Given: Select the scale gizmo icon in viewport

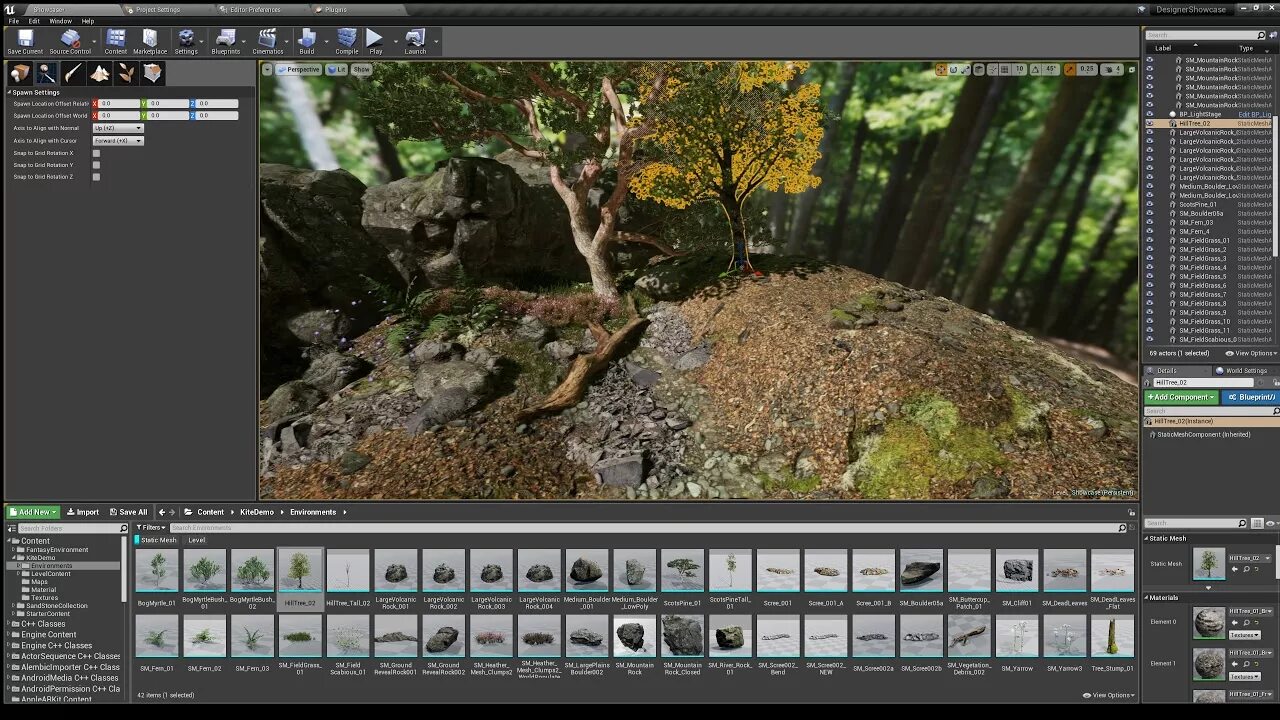Looking at the screenshot, I should [x=965, y=69].
